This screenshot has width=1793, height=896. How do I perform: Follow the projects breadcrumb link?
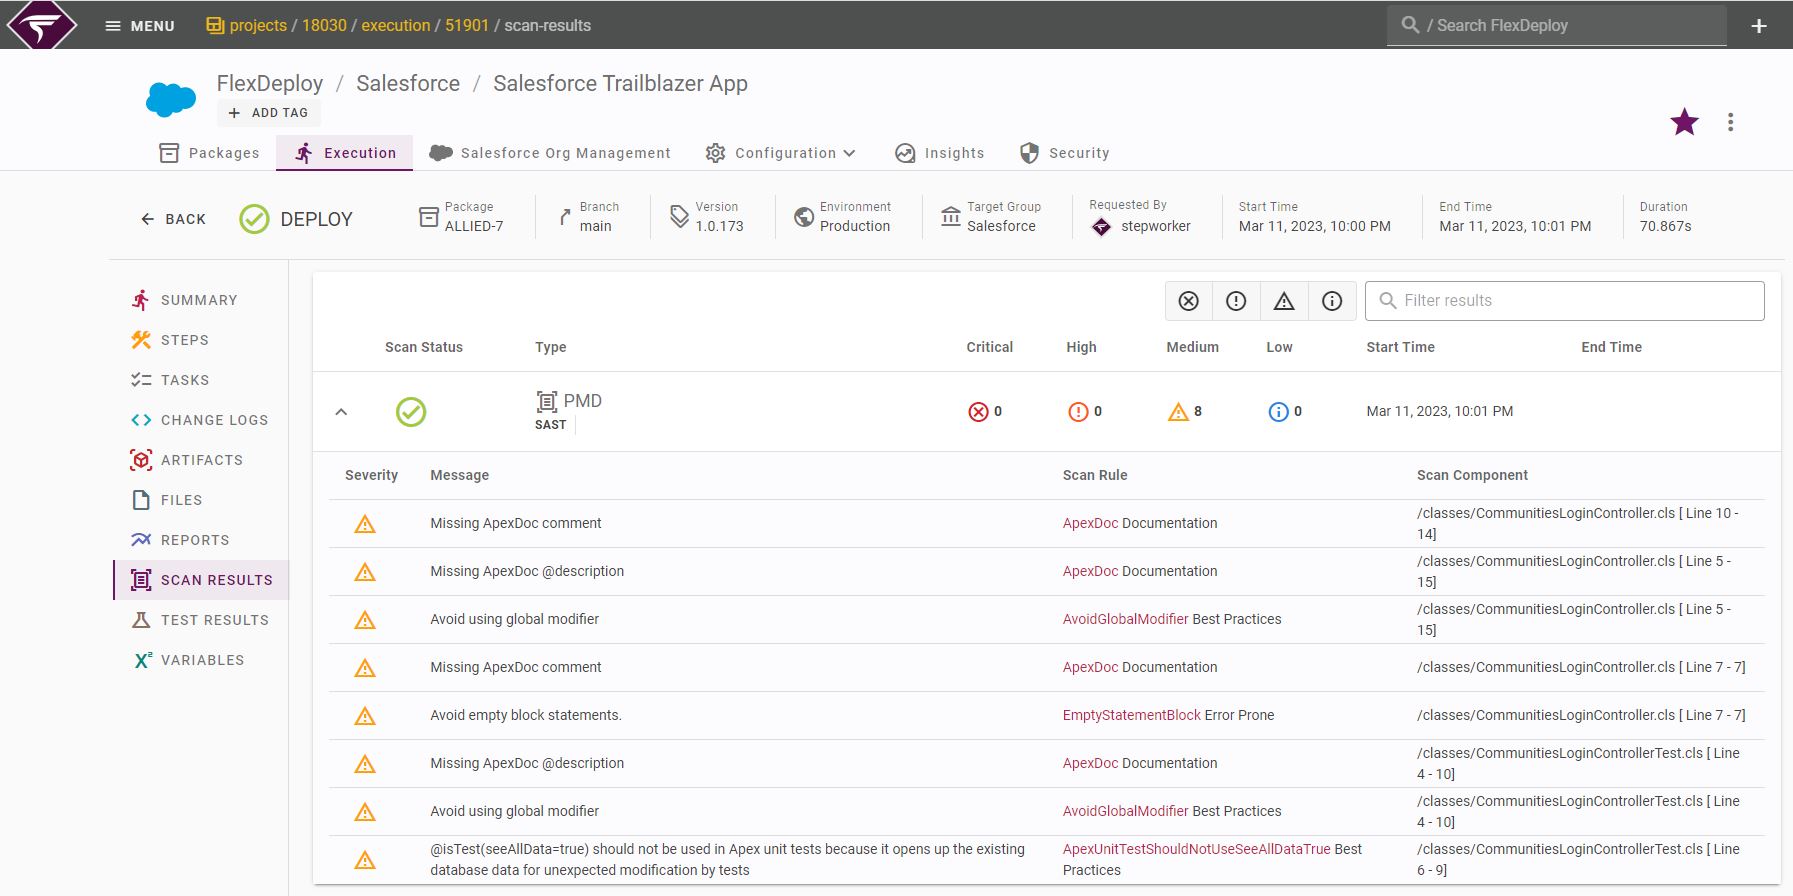coord(258,25)
